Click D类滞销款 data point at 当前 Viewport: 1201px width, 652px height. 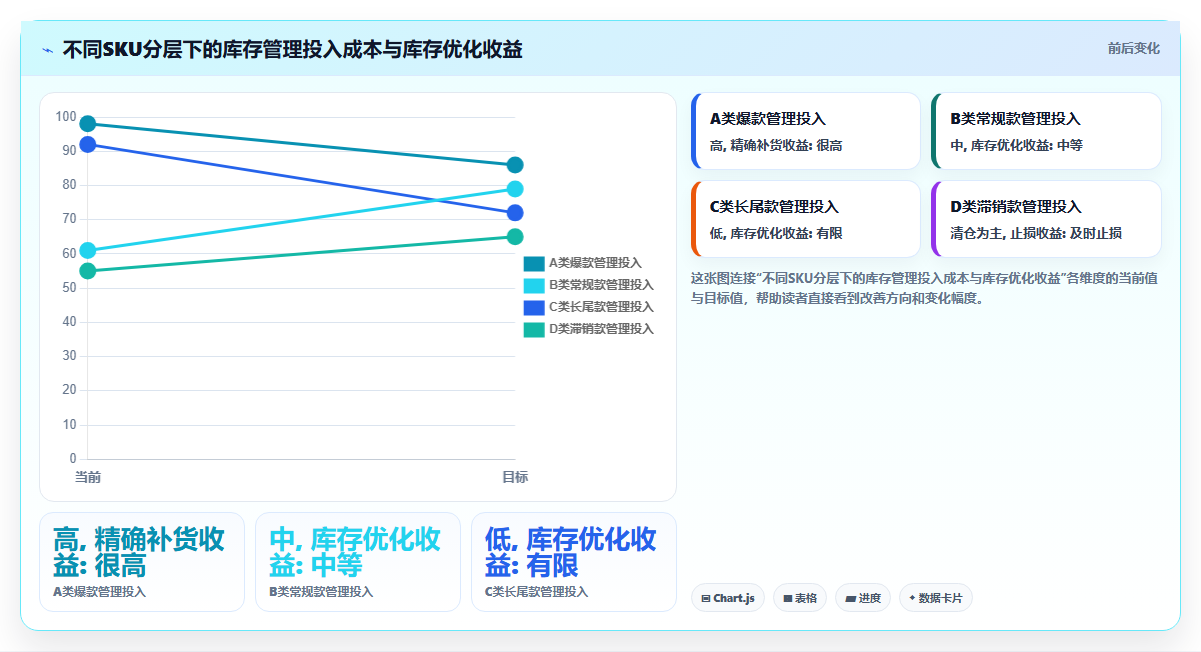coord(87,271)
